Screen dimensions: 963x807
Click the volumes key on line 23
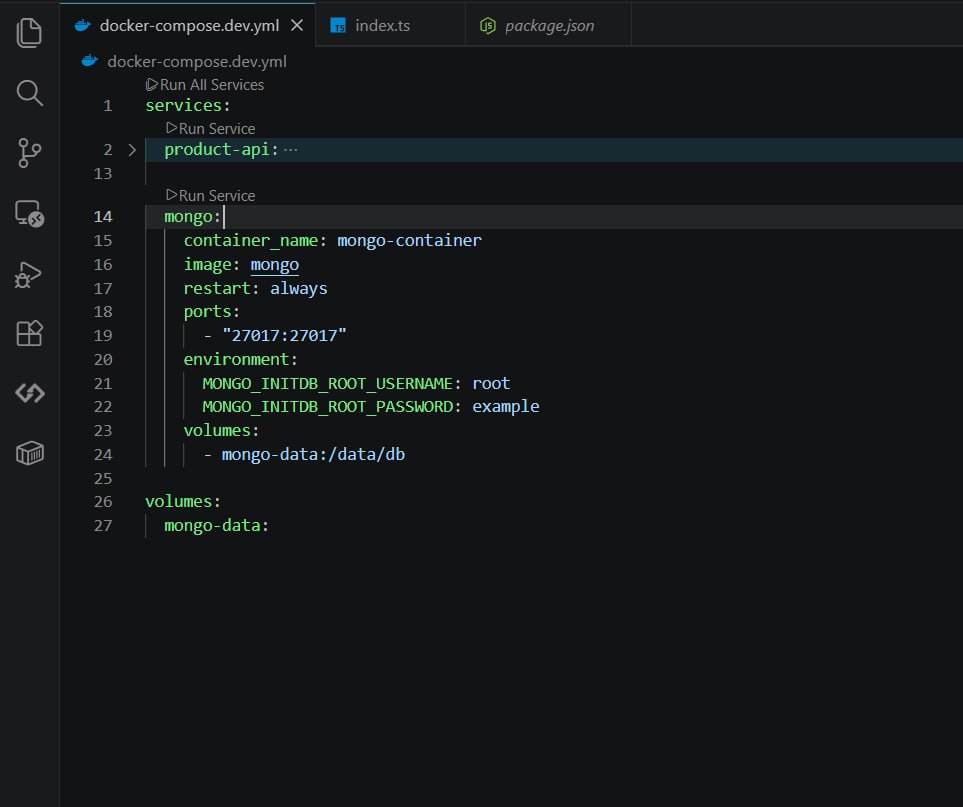click(217, 431)
